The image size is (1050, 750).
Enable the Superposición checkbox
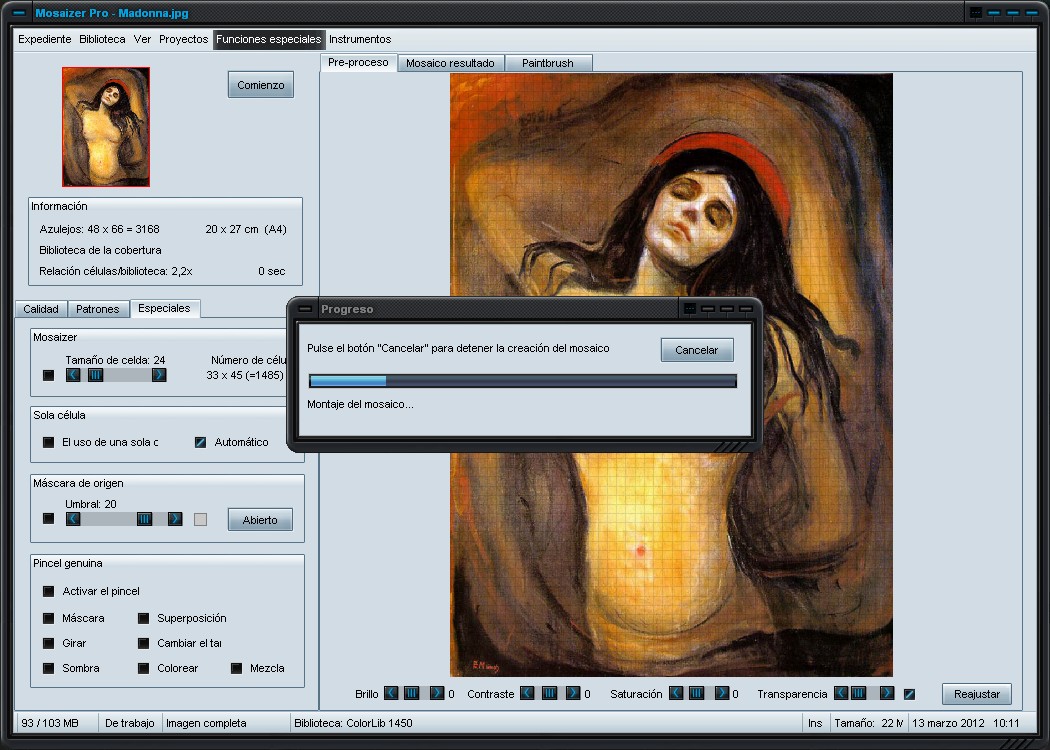(x=143, y=618)
